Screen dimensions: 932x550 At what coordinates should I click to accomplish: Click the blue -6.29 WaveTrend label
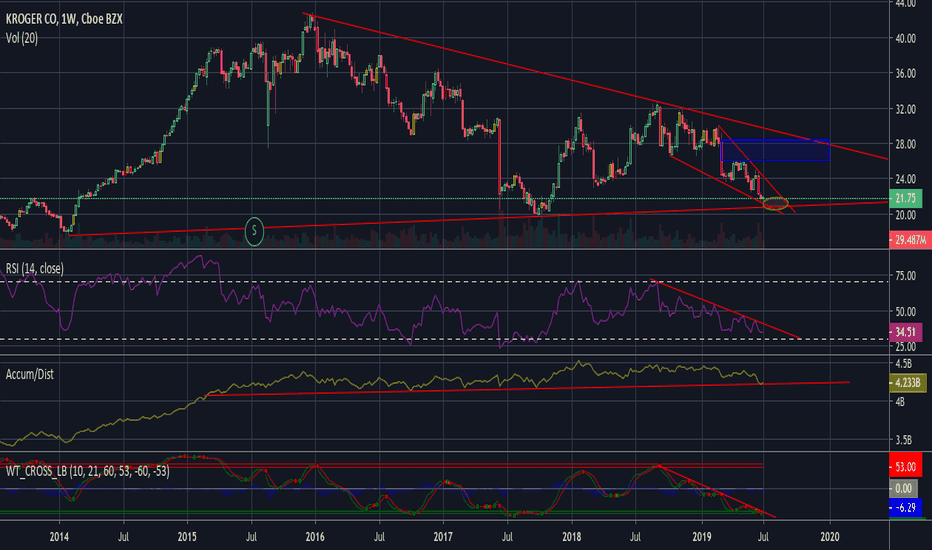906,508
